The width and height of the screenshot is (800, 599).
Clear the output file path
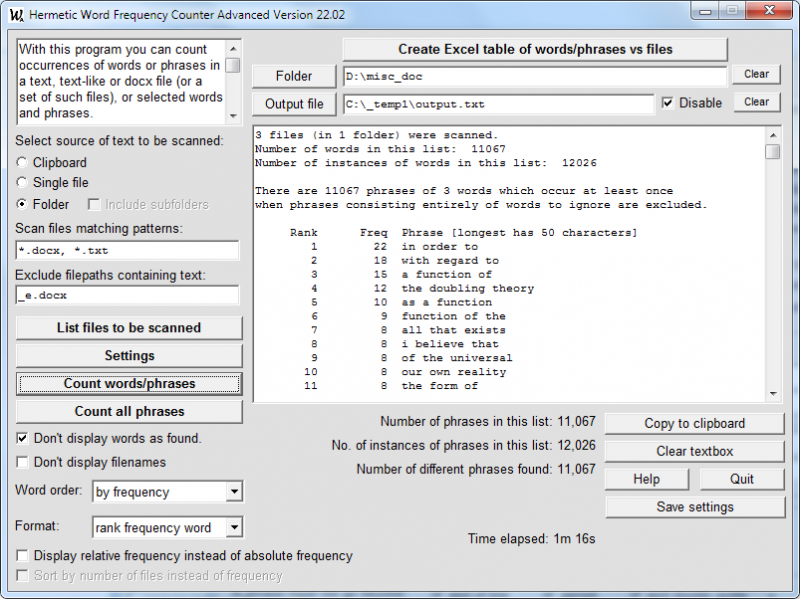756,102
